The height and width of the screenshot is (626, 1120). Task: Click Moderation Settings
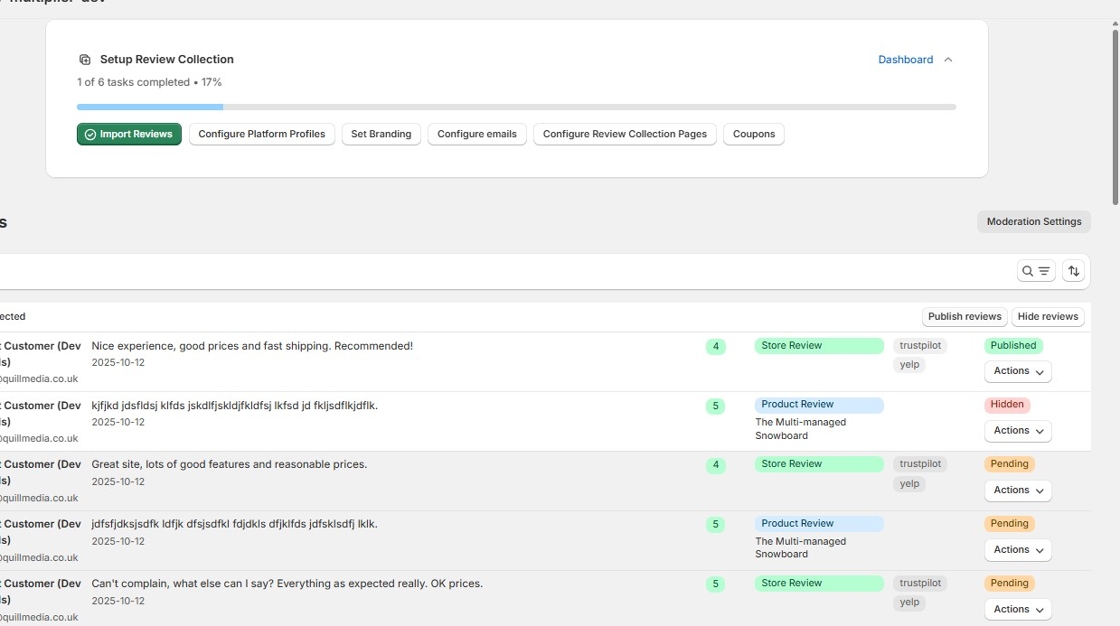coord(1034,221)
